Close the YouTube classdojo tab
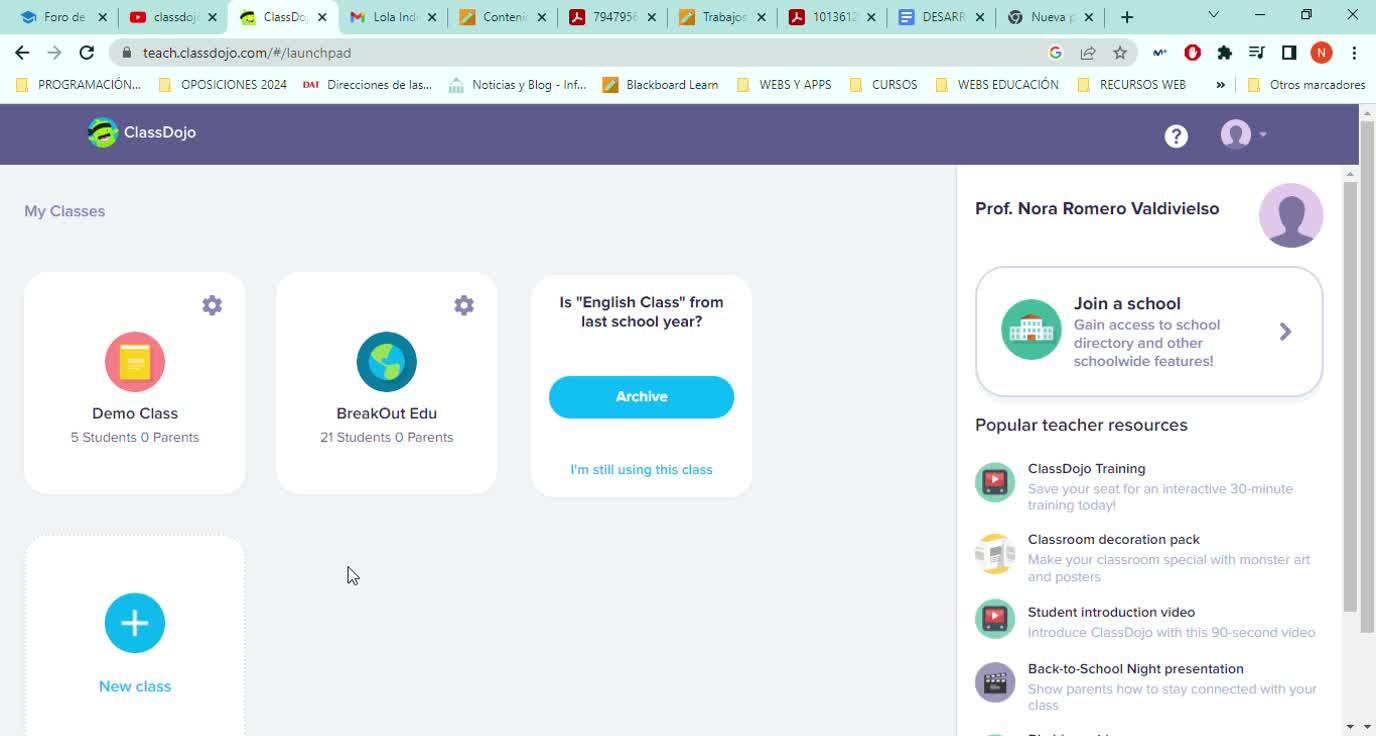The height and width of the screenshot is (736, 1376). pyautogui.click(x=212, y=17)
